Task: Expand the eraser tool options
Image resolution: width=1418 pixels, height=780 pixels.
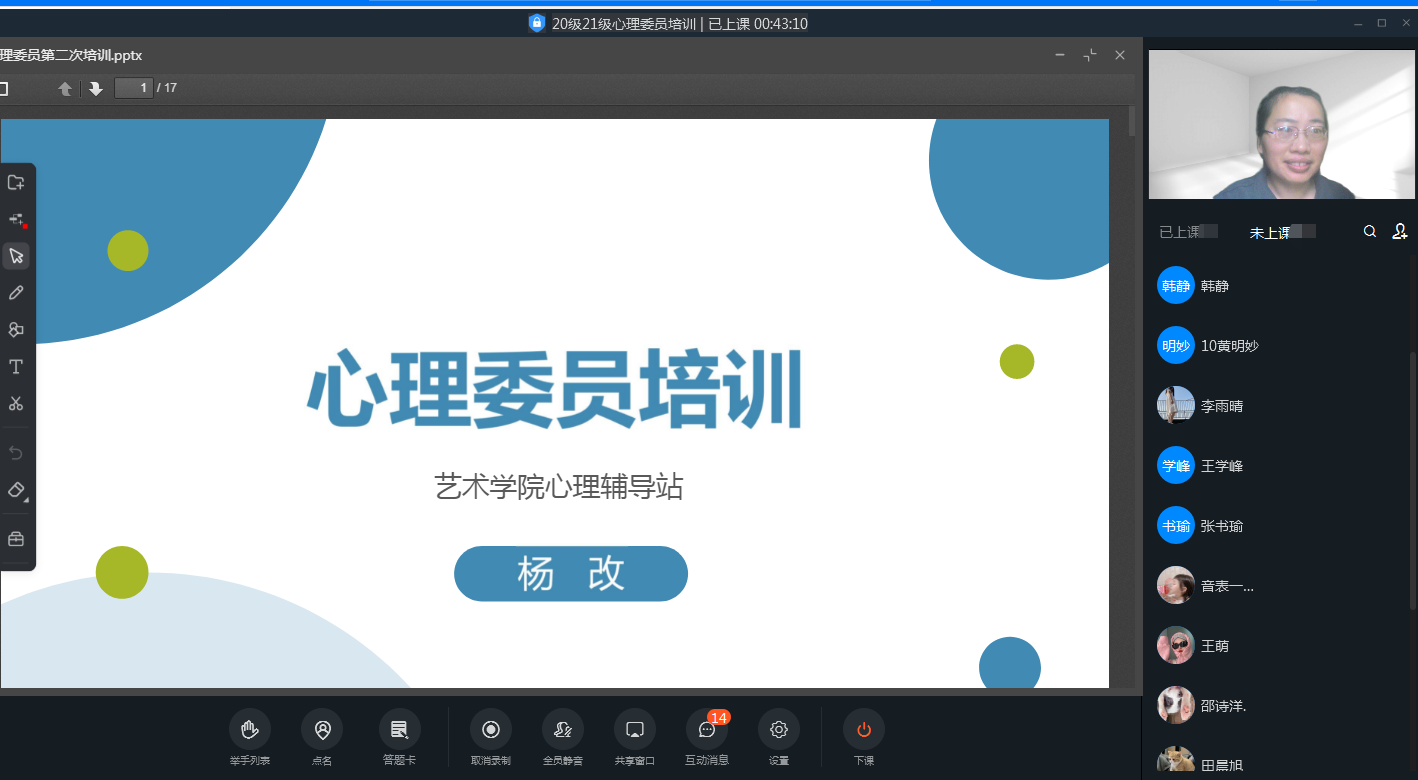Action: (x=17, y=490)
